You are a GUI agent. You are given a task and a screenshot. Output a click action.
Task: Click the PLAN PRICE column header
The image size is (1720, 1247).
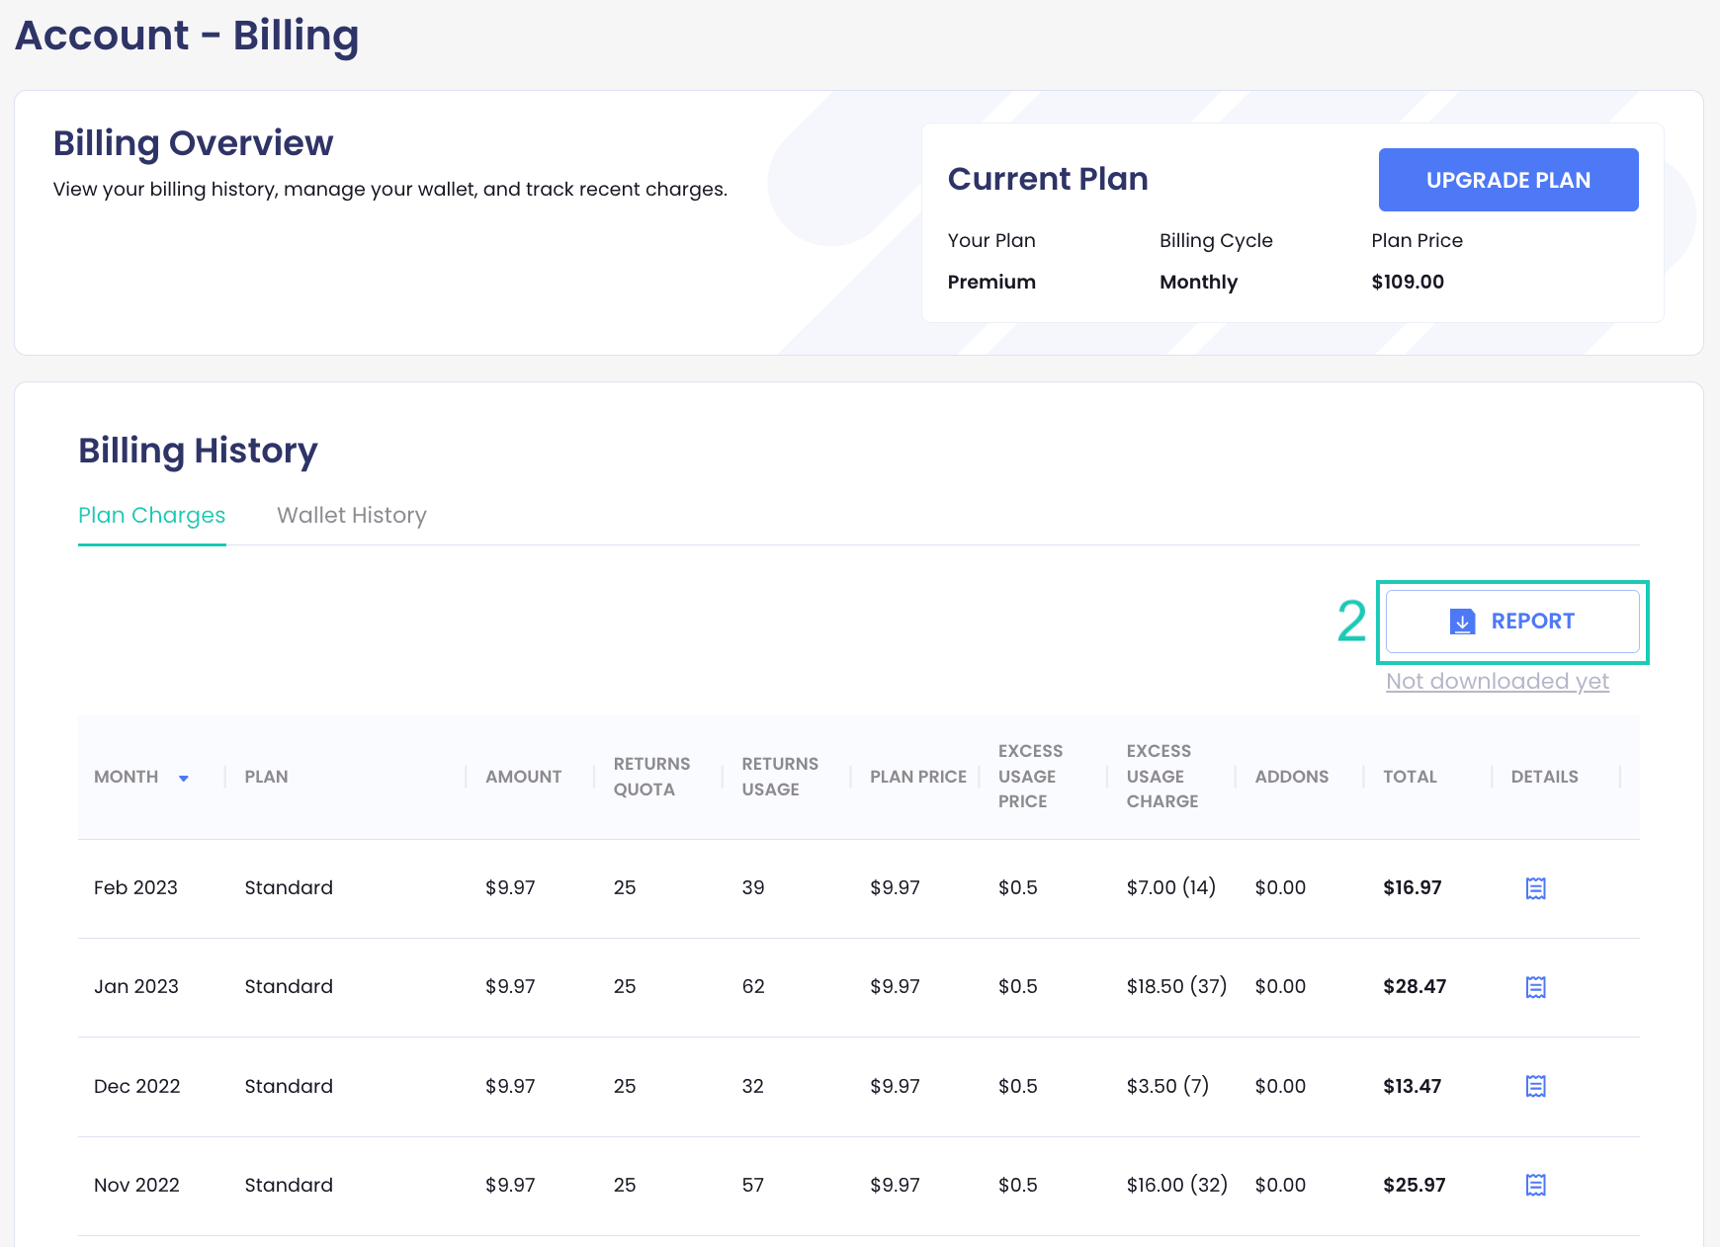916,777
